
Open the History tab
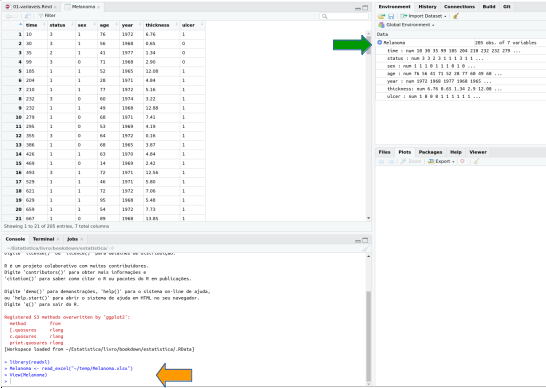click(x=427, y=7)
